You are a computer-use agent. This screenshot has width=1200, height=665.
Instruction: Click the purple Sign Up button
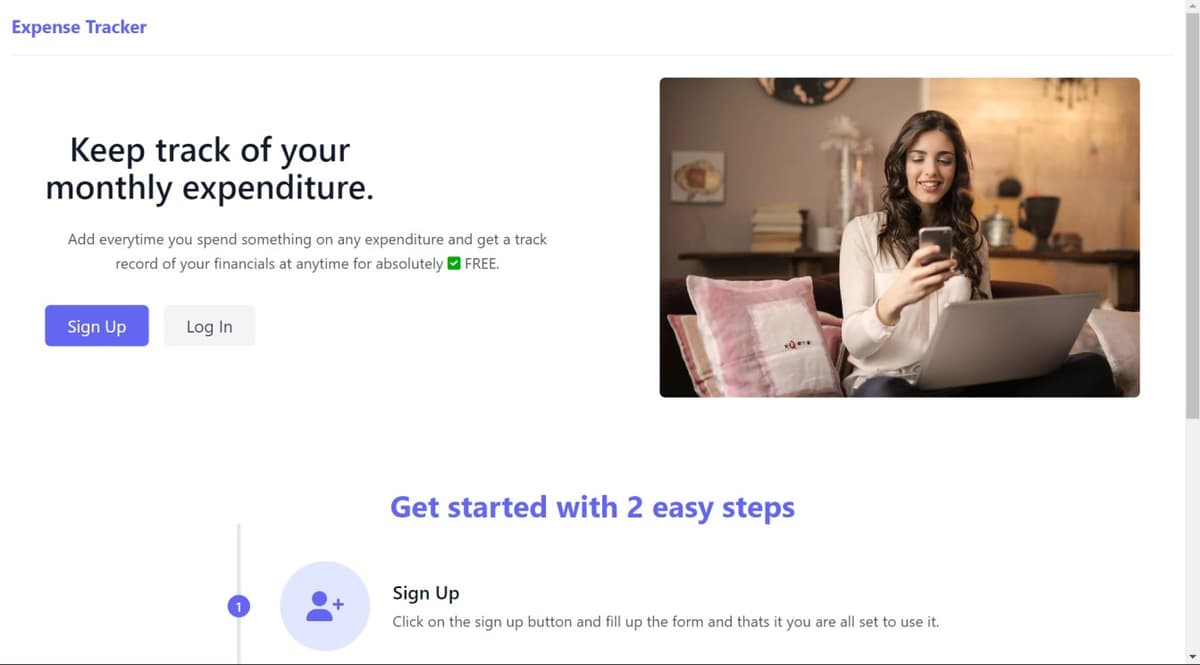[97, 326]
